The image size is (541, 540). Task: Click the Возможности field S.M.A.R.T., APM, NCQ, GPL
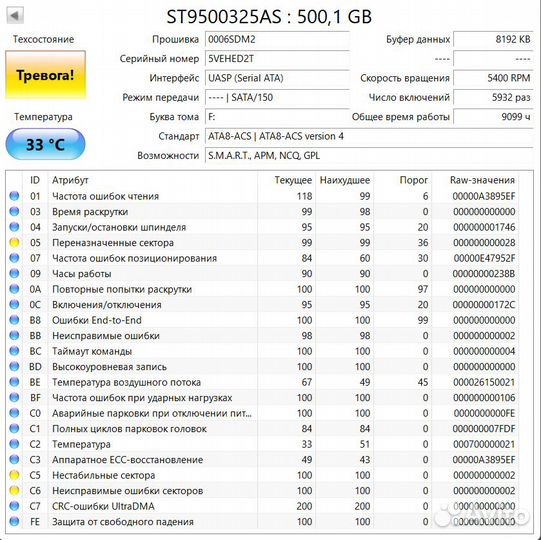369,156
